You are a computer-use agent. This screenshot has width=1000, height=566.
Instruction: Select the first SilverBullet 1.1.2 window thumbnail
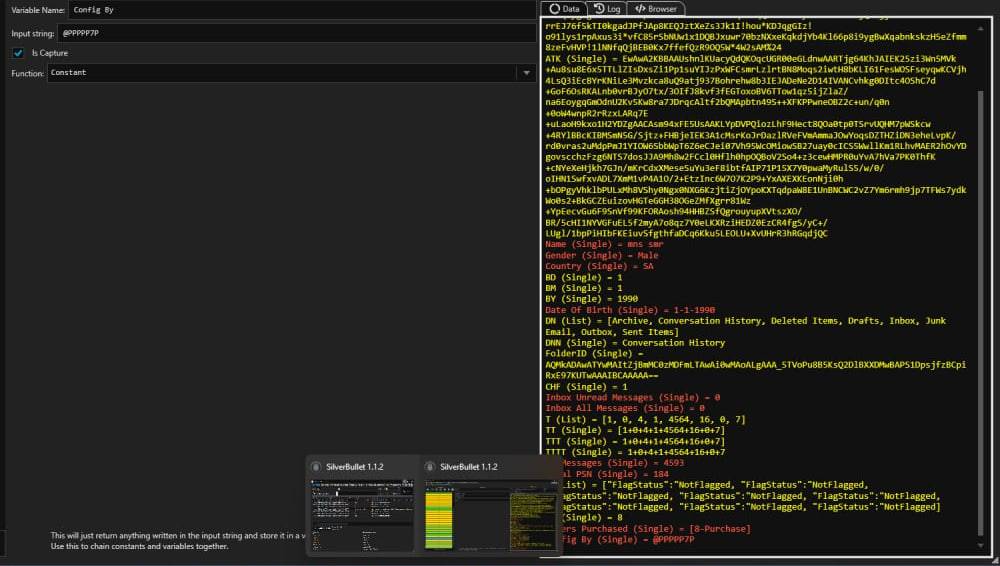point(362,514)
